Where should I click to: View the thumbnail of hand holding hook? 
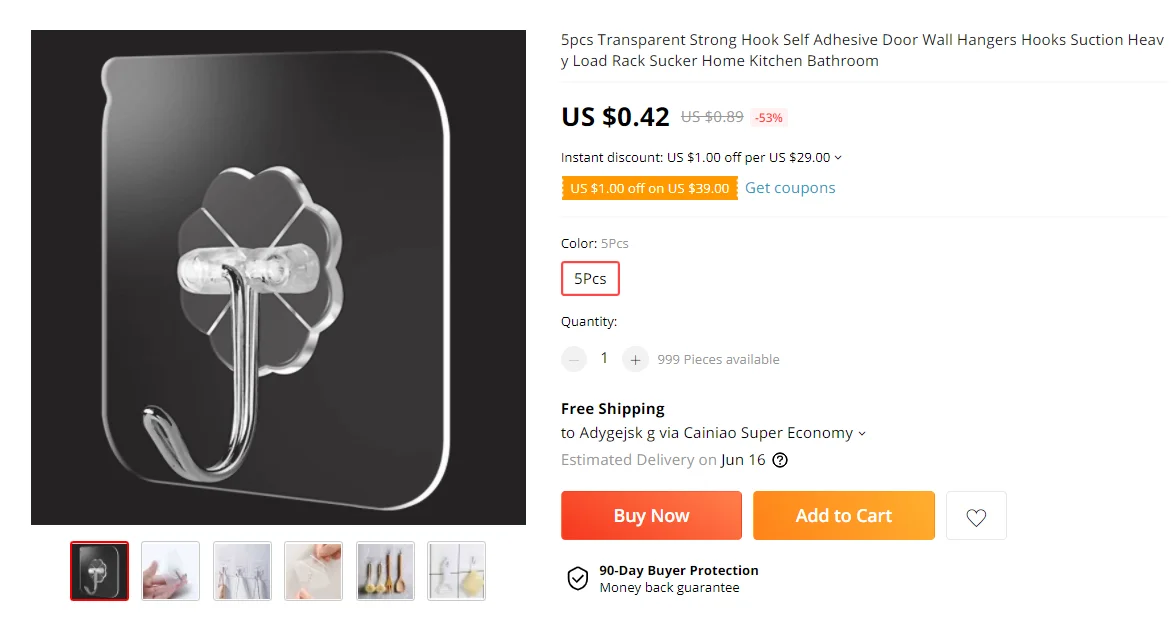[x=170, y=571]
